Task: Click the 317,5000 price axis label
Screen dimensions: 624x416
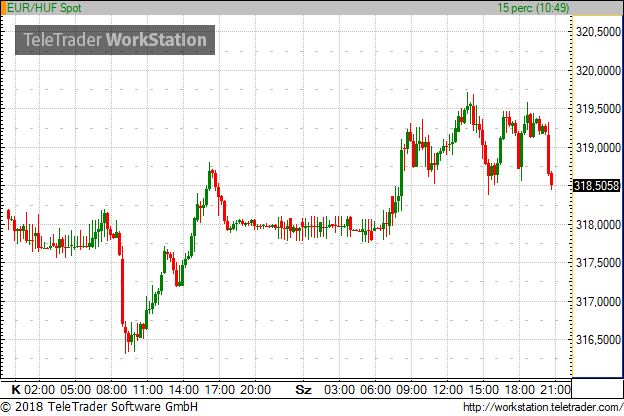Action: 598,263
